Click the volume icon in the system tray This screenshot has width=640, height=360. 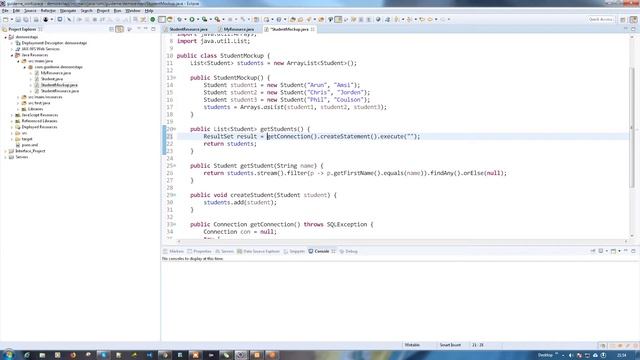tap(571, 355)
